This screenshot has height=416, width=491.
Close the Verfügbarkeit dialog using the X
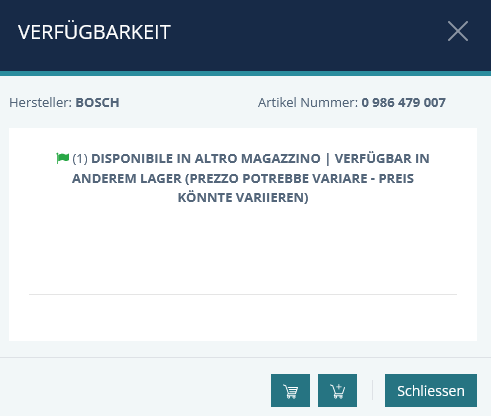[458, 31]
